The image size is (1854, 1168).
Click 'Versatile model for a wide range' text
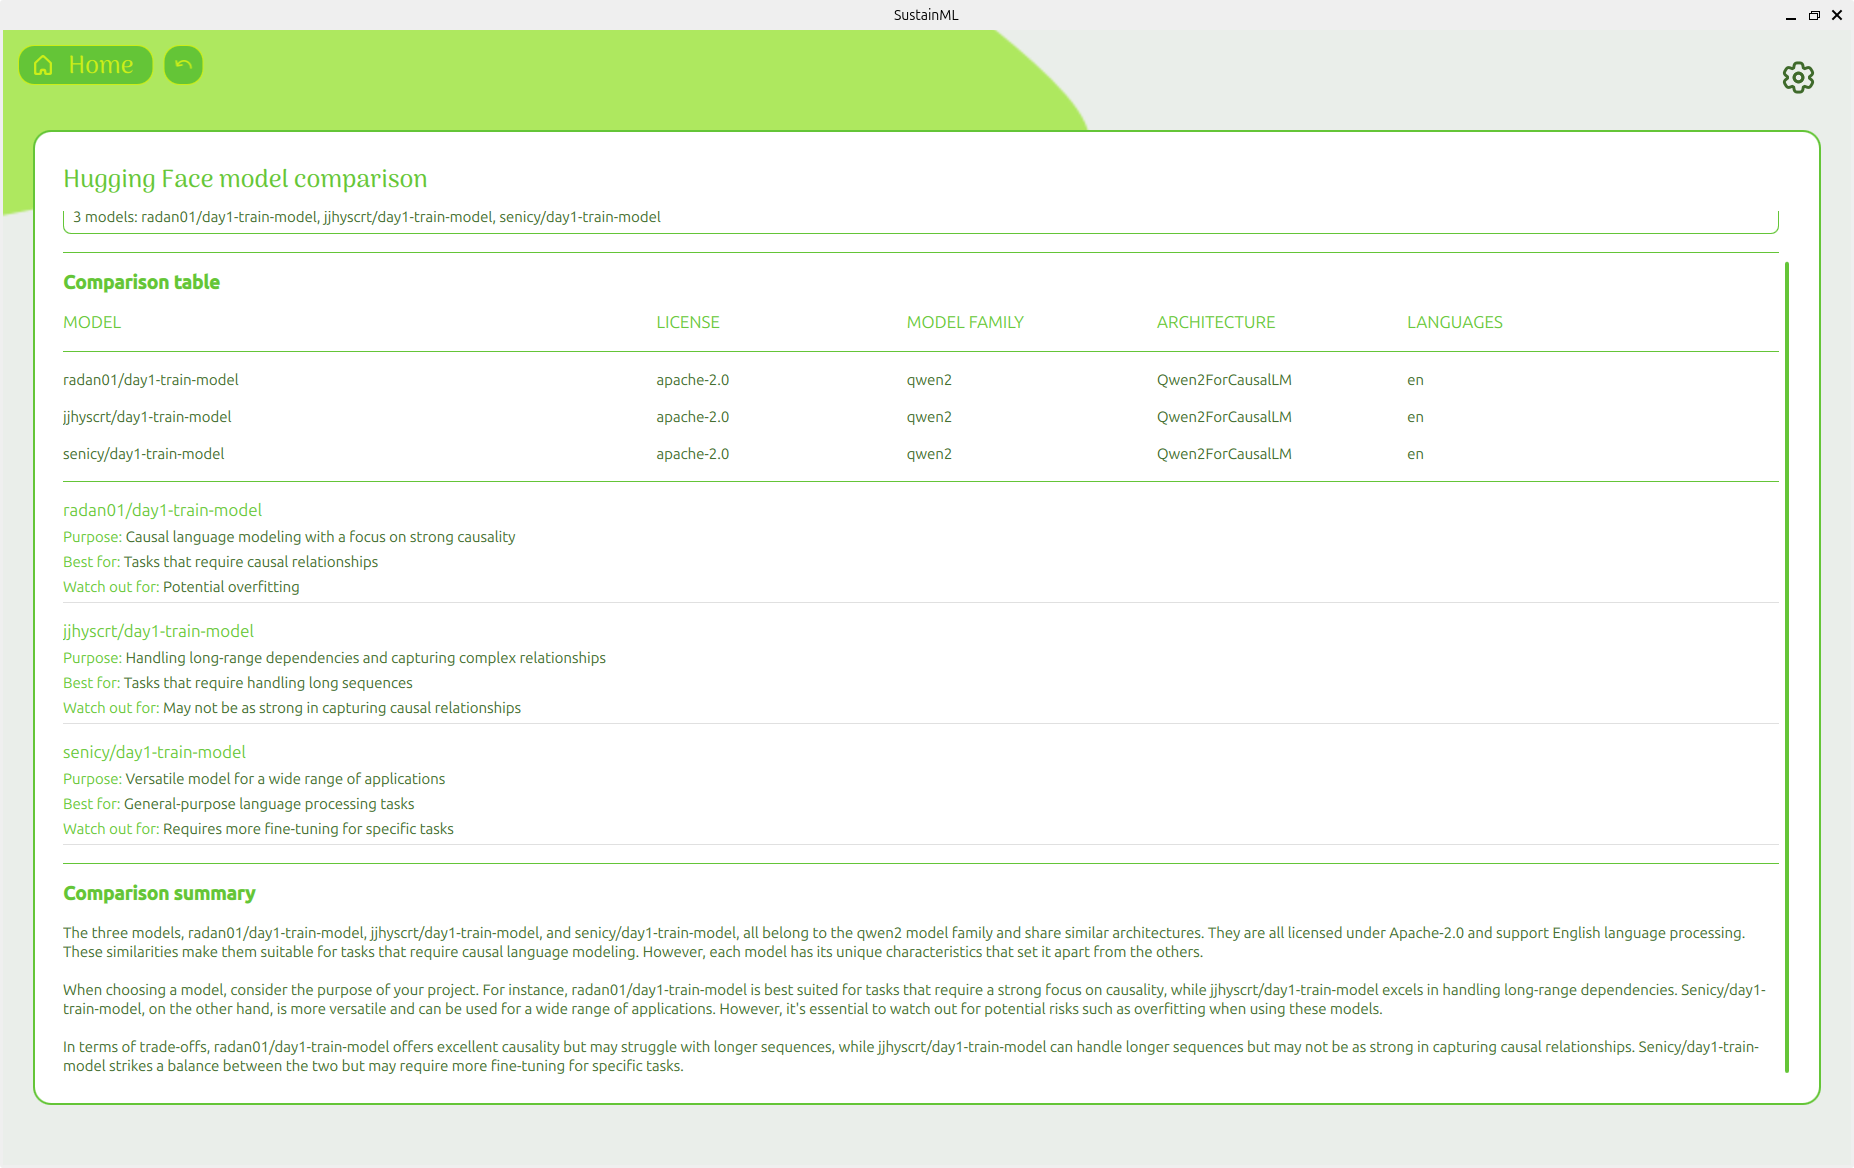click(x=285, y=779)
